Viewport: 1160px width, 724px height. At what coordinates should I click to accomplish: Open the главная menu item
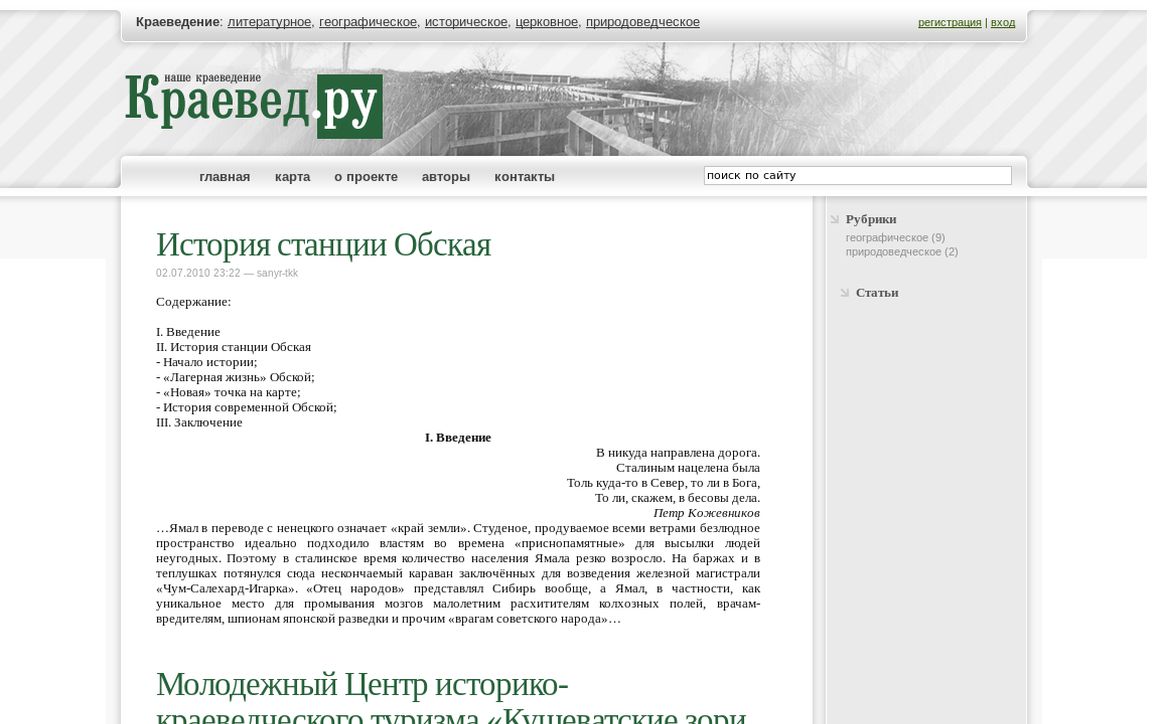[224, 177]
